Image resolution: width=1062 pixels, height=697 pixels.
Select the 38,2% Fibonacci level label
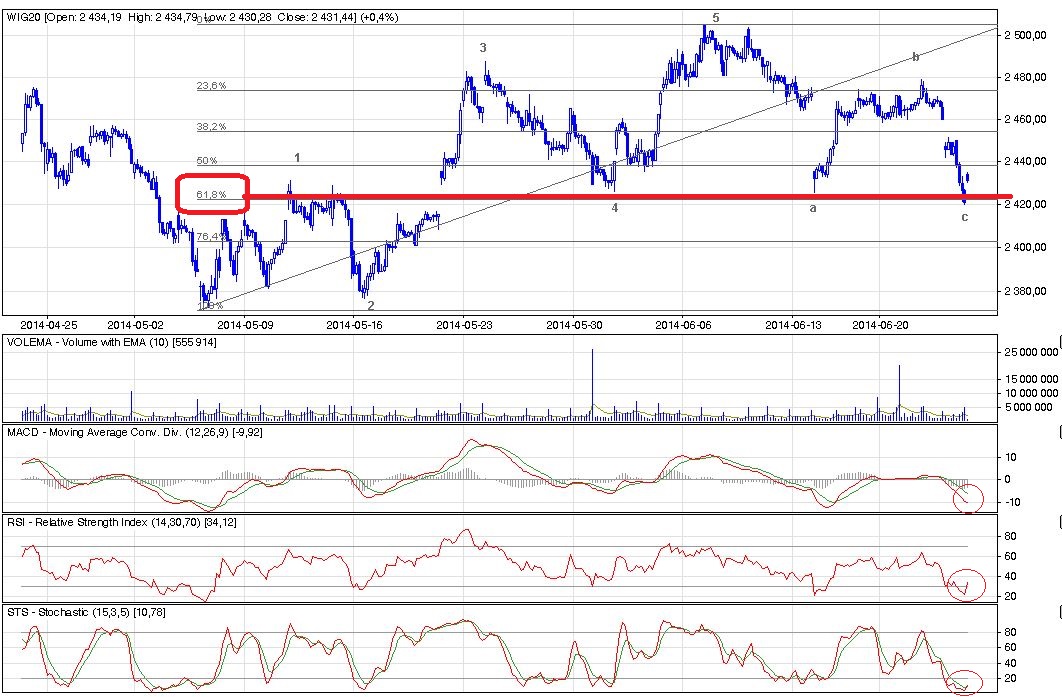pos(211,127)
